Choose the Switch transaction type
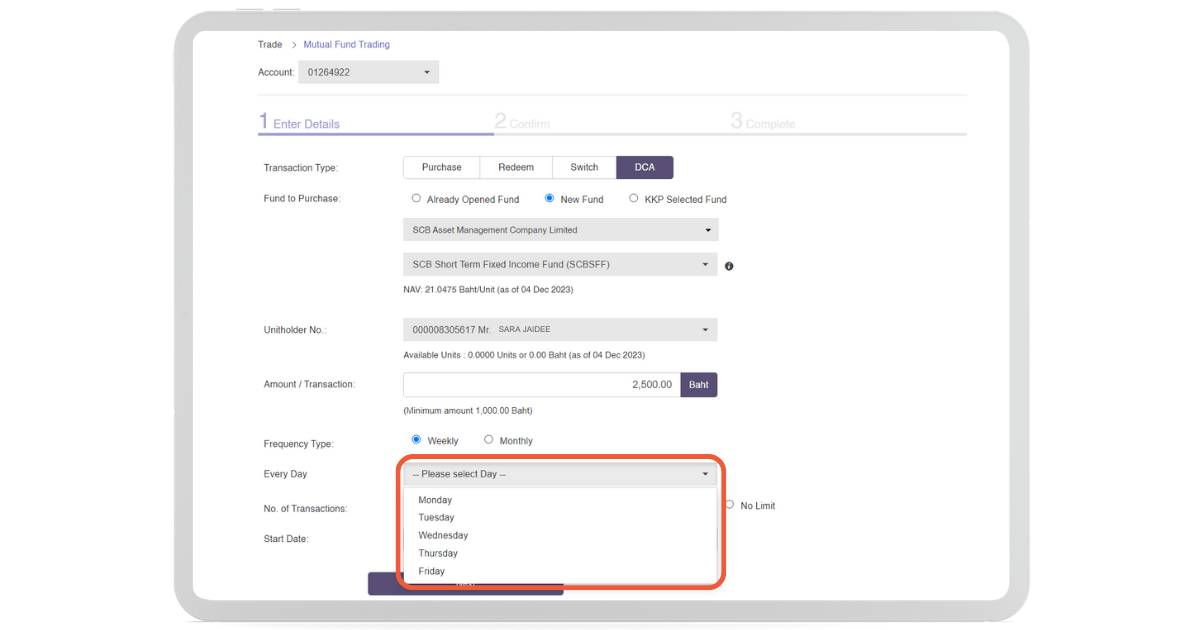 584,168
